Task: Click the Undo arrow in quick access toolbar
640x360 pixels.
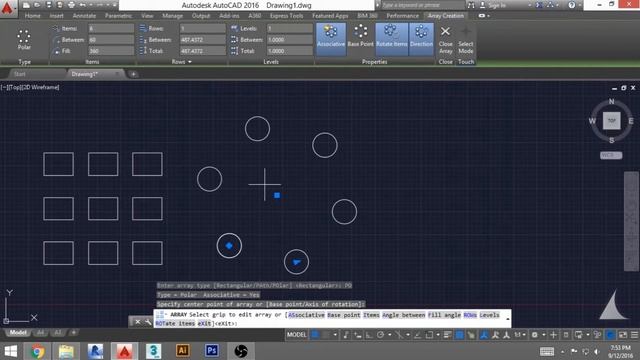Action: (82, 5)
